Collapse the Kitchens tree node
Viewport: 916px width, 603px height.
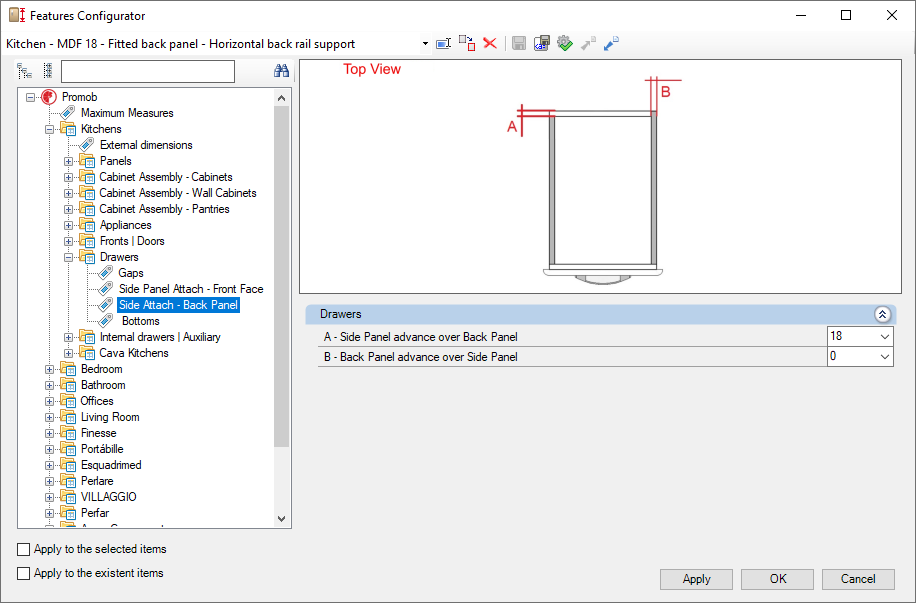point(50,129)
